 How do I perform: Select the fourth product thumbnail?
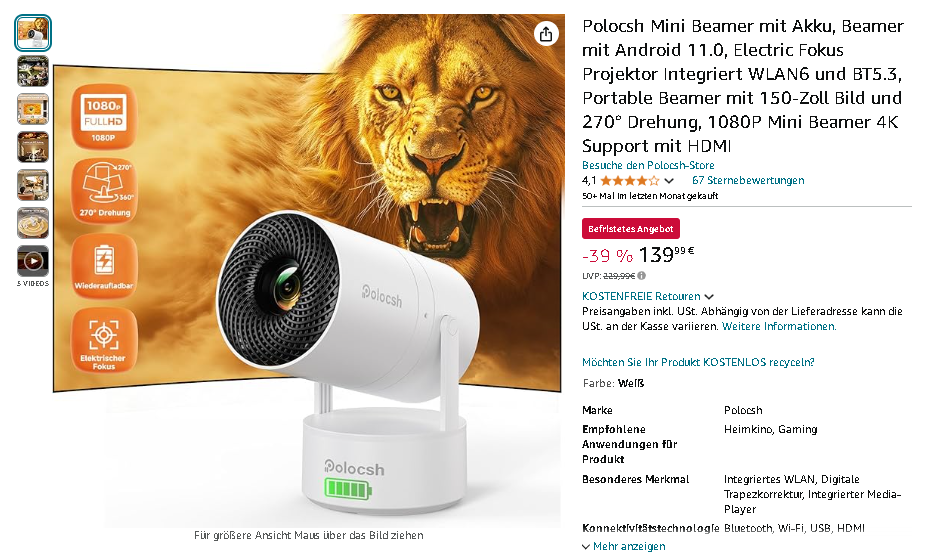coord(33,147)
